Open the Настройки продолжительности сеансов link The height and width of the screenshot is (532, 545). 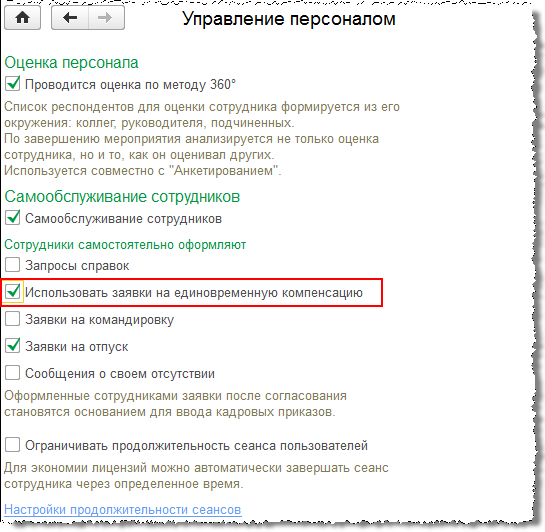(123, 510)
